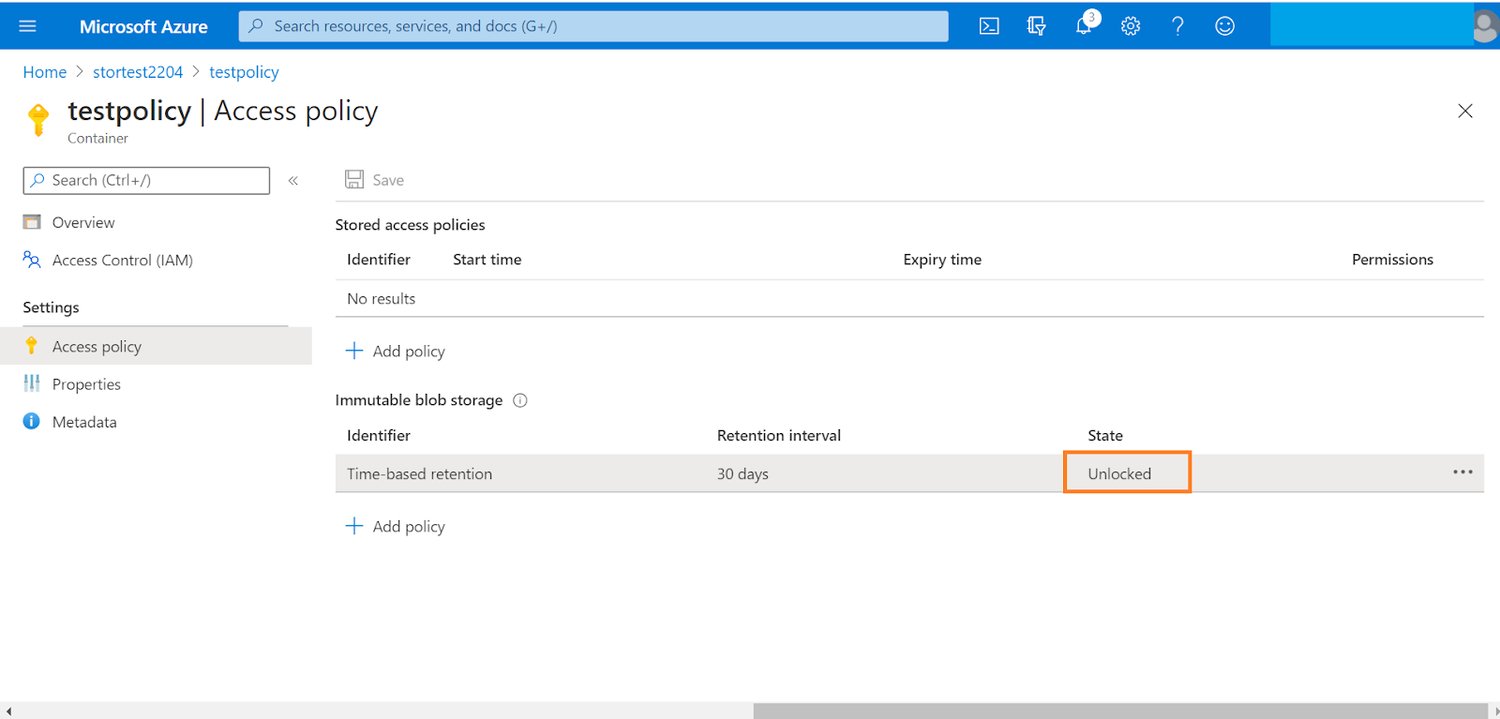Screen dimensions: 1500x719
Task: Select Metadata in the sidebar
Action: point(84,422)
